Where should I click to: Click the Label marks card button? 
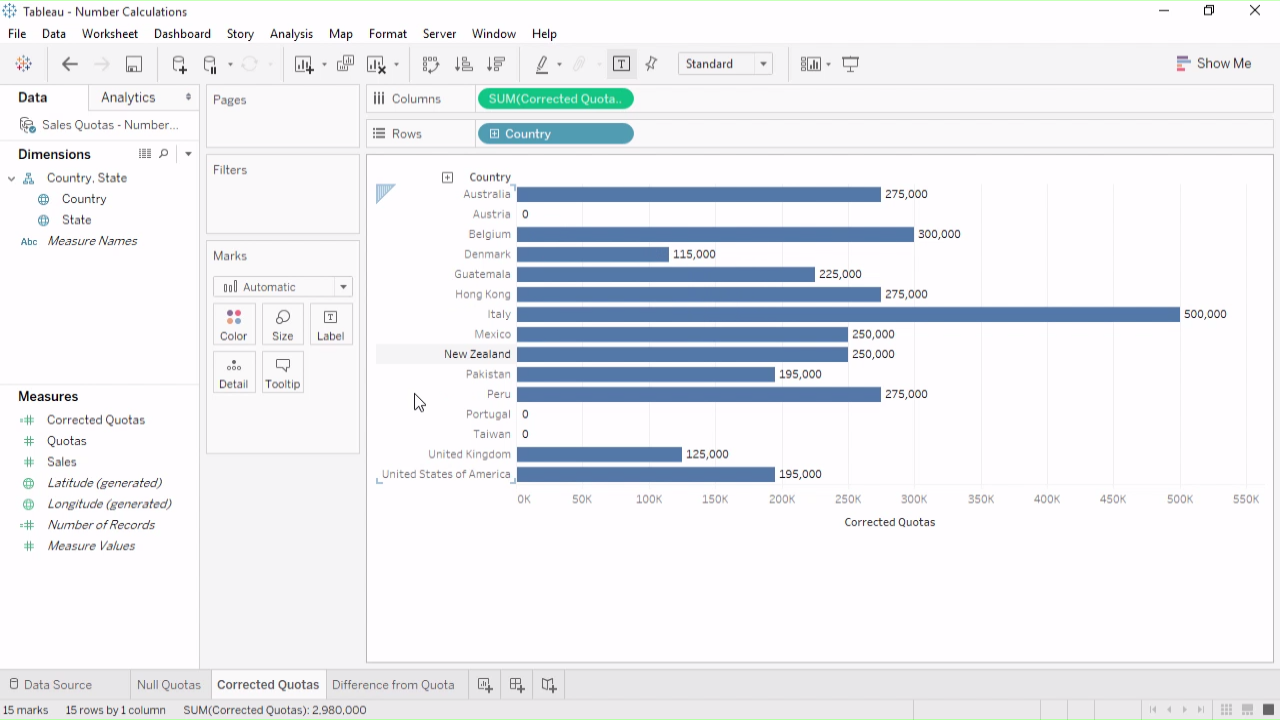tap(331, 325)
